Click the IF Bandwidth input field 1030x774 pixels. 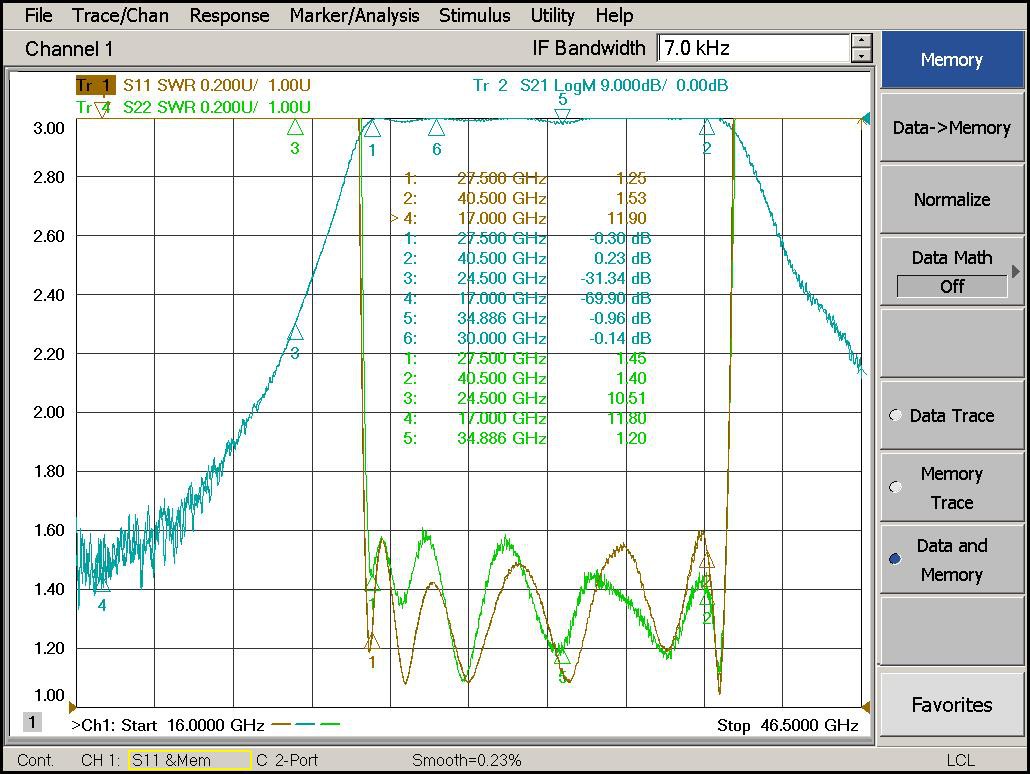tap(753, 48)
